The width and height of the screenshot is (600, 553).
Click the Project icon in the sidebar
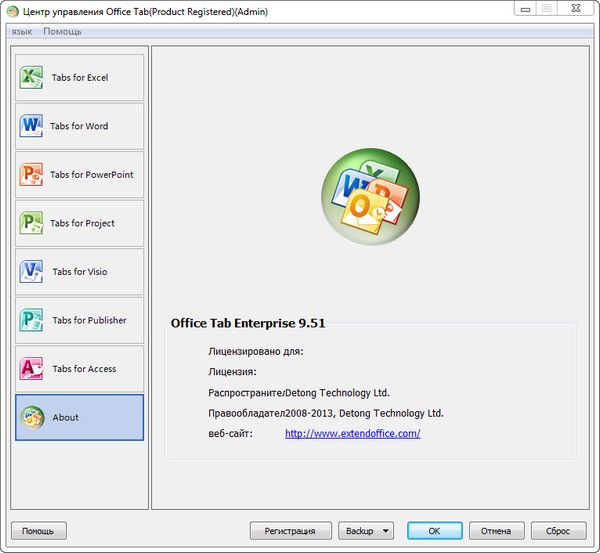click(x=31, y=223)
